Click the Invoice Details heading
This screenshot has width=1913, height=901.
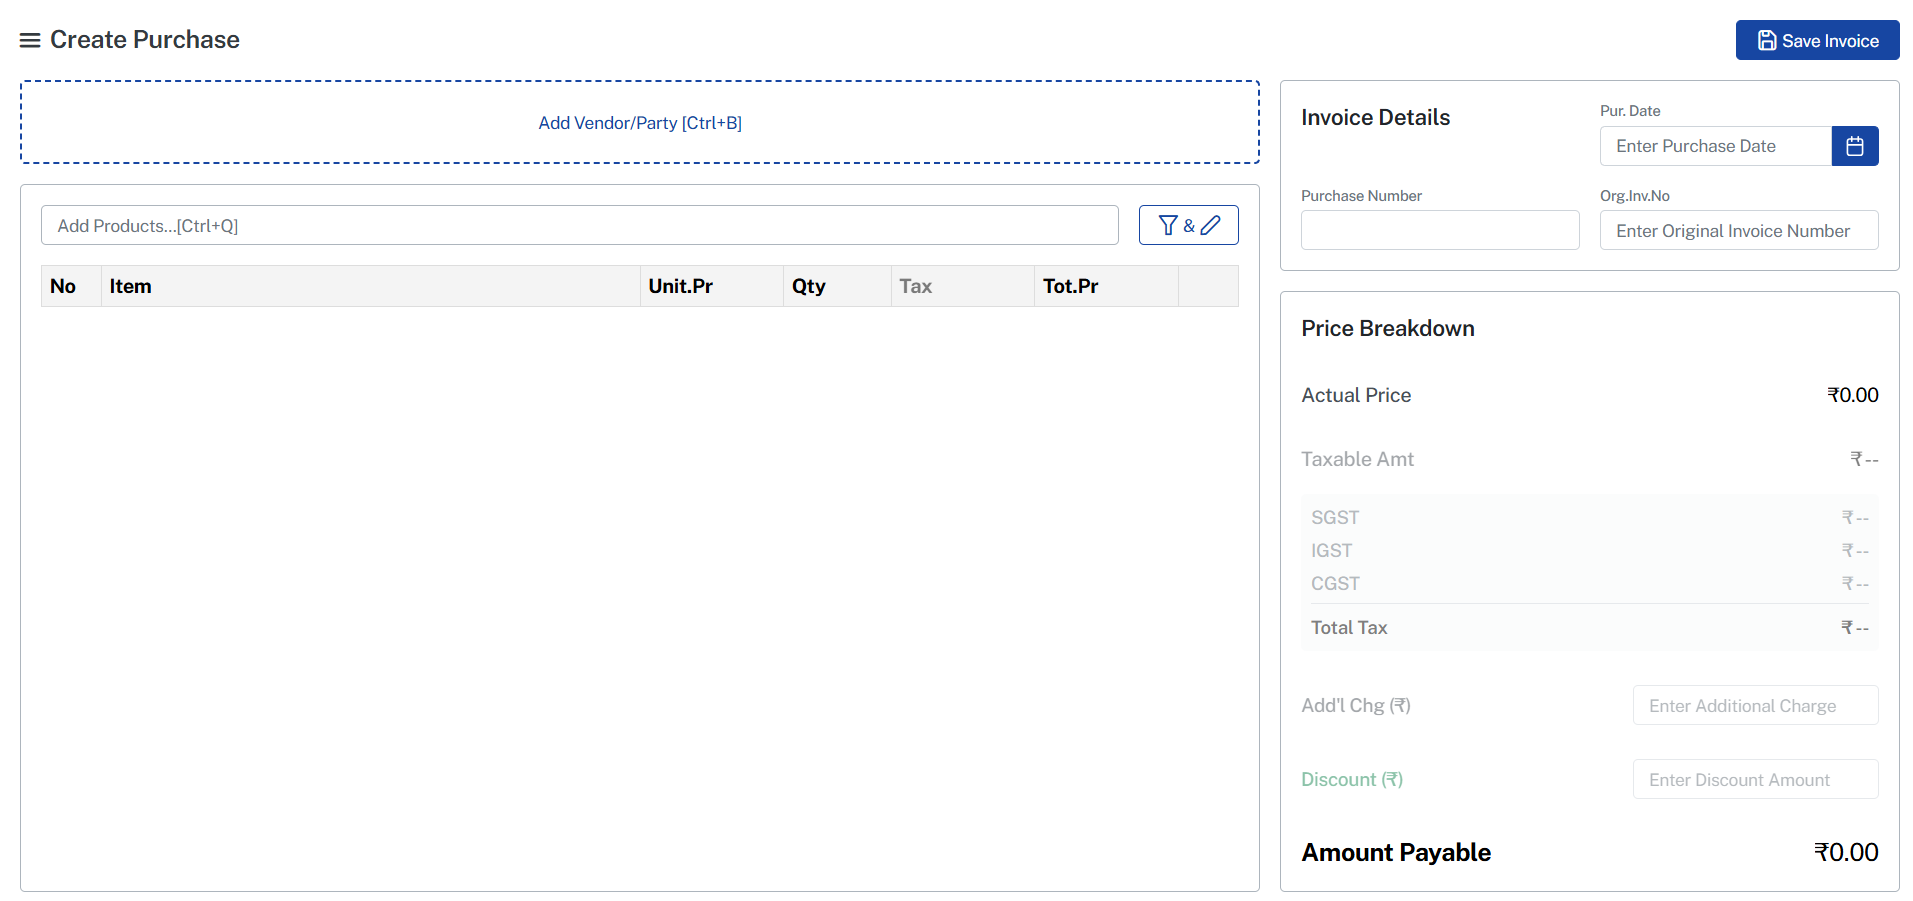(x=1375, y=117)
